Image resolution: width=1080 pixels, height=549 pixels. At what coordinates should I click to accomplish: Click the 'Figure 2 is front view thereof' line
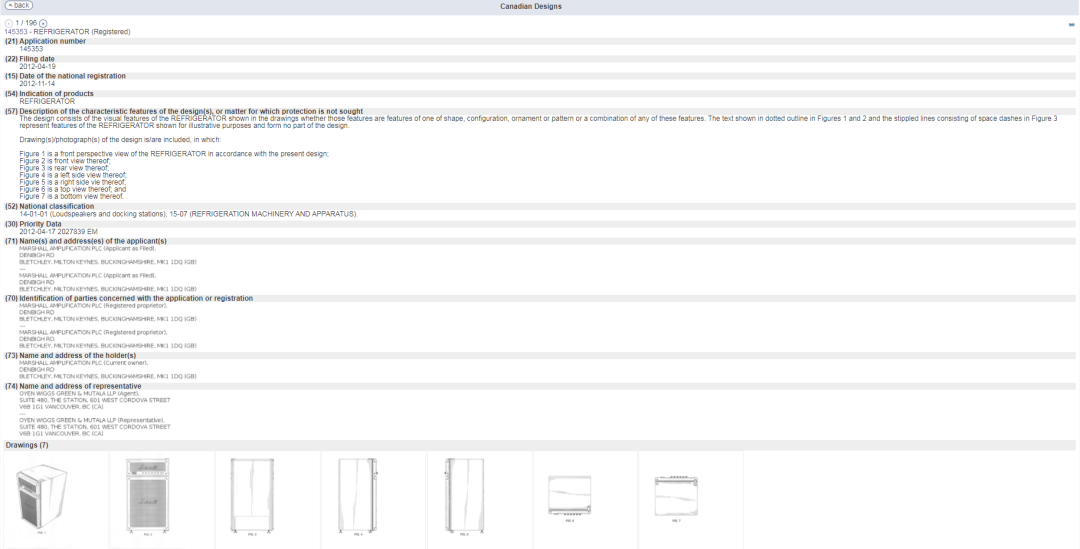[x=65, y=160]
